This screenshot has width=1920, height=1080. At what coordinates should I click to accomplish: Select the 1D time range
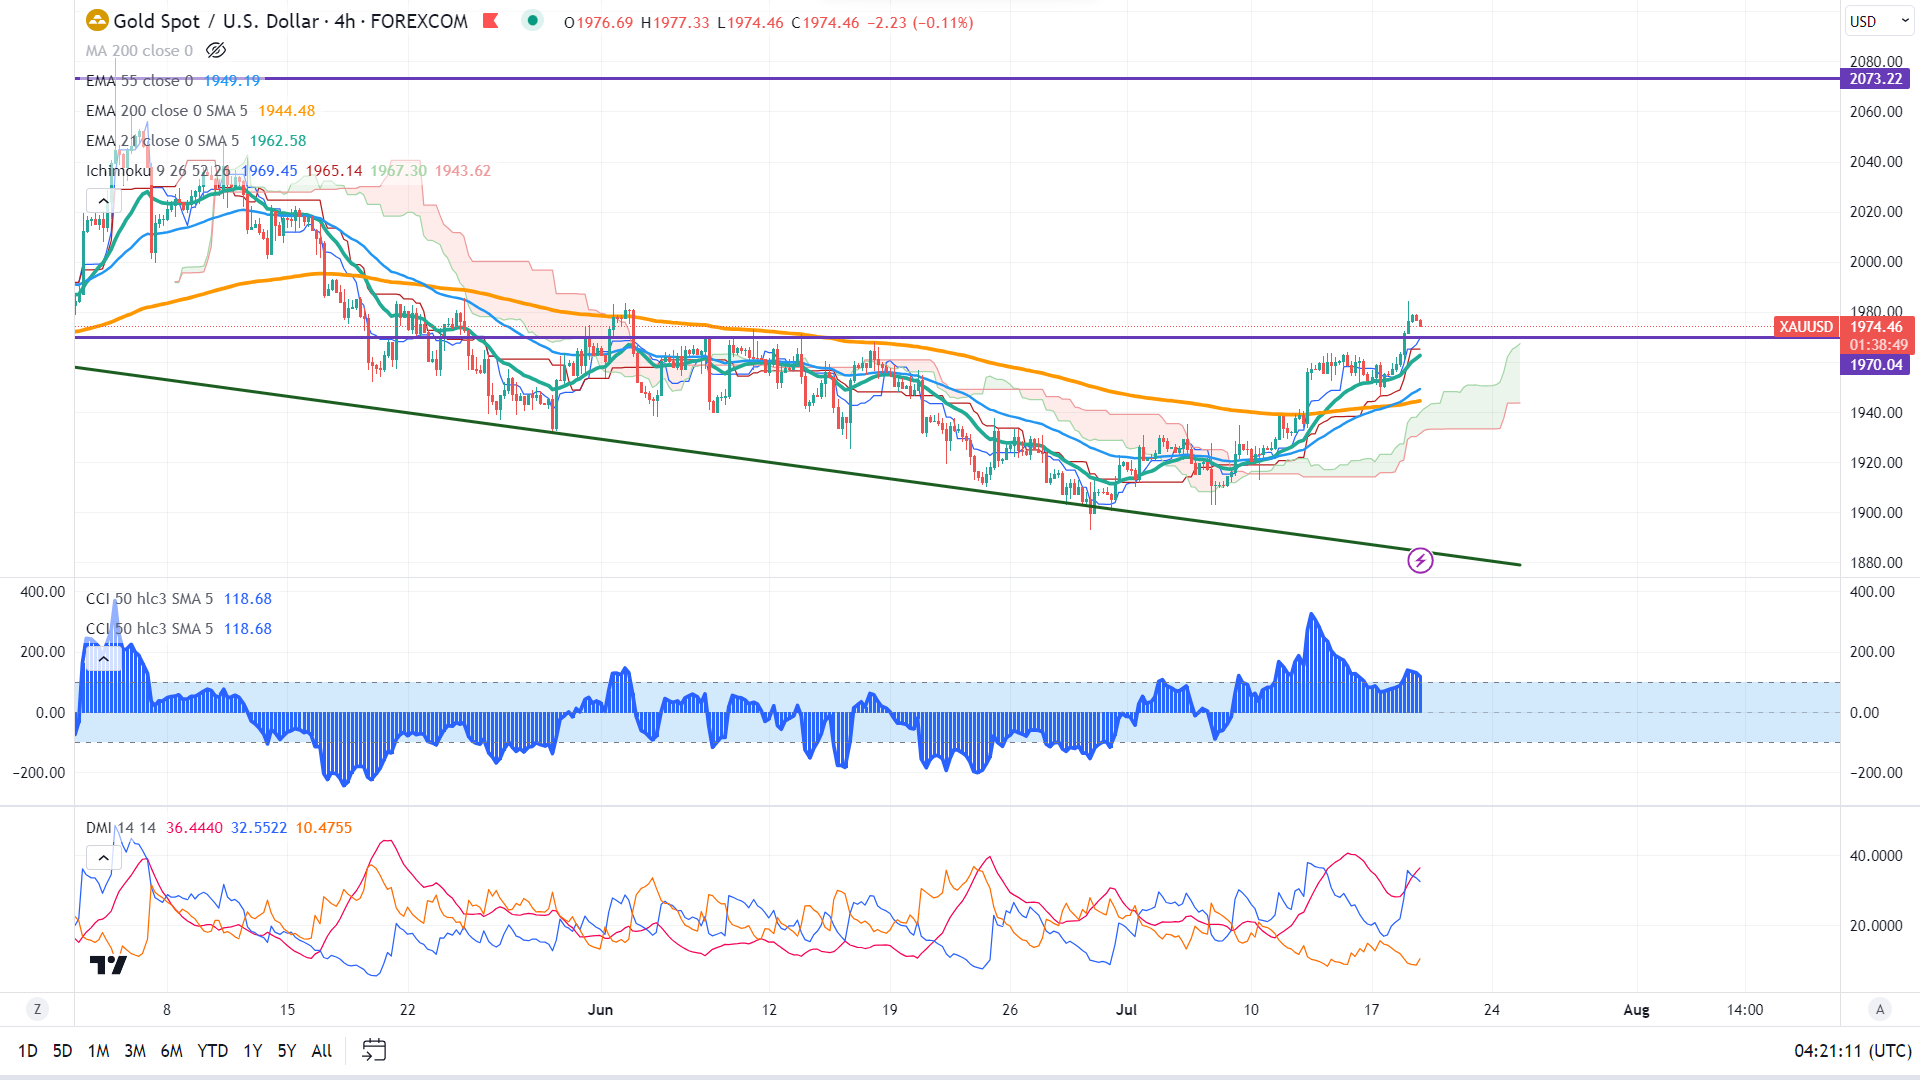click(x=28, y=1050)
